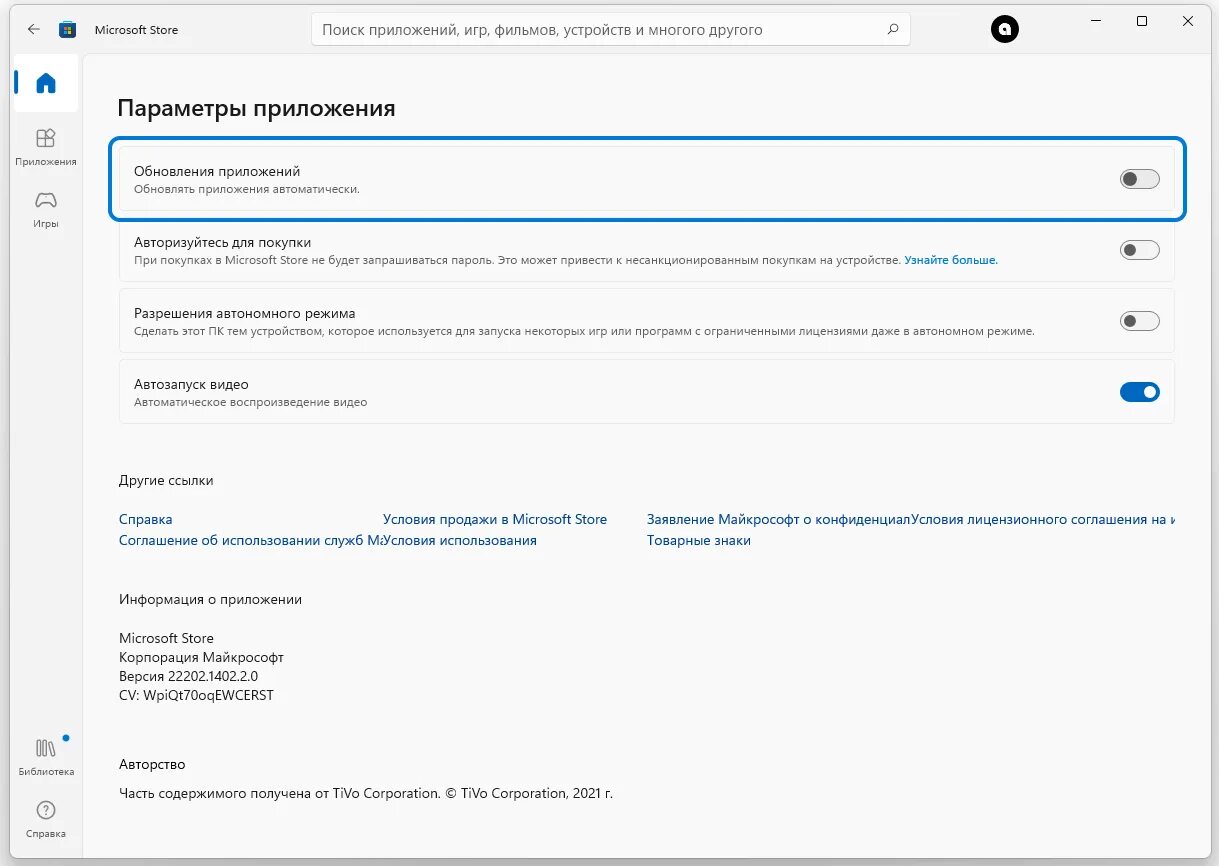Screen dimensions: 1219x866
Task: Click Авторство heading
Action: pos(152,765)
